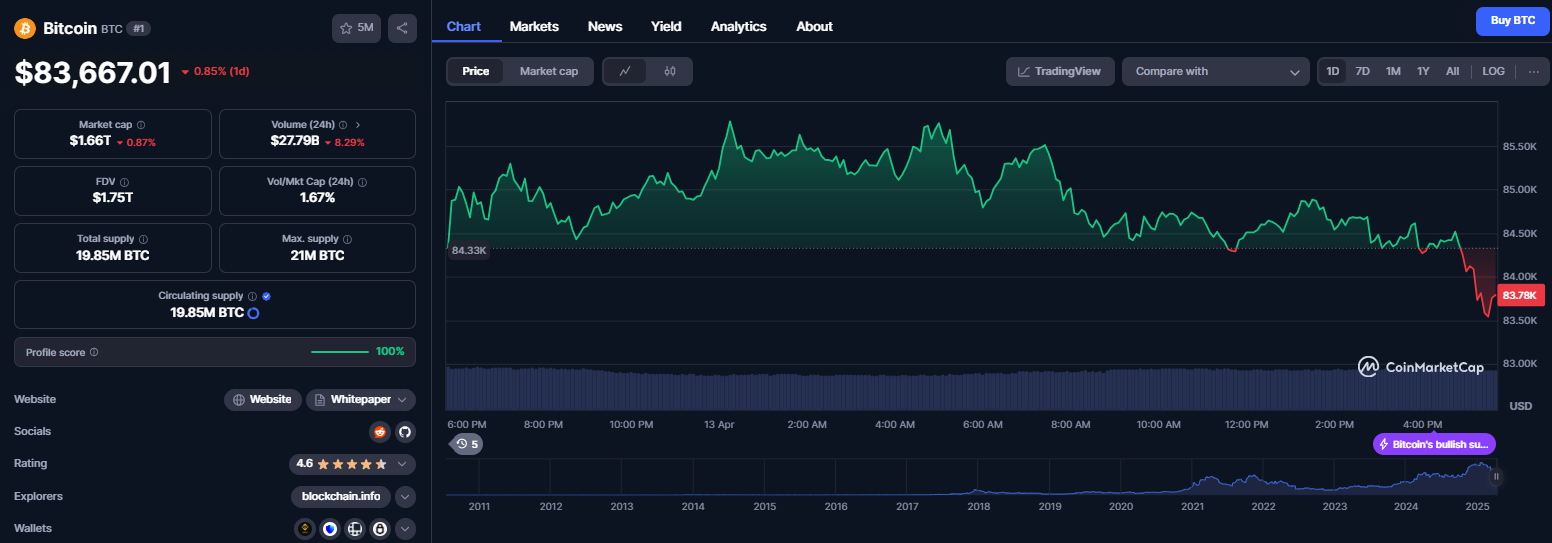
Task: Click 2021 on the history range timeline
Action: click(x=1192, y=507)
